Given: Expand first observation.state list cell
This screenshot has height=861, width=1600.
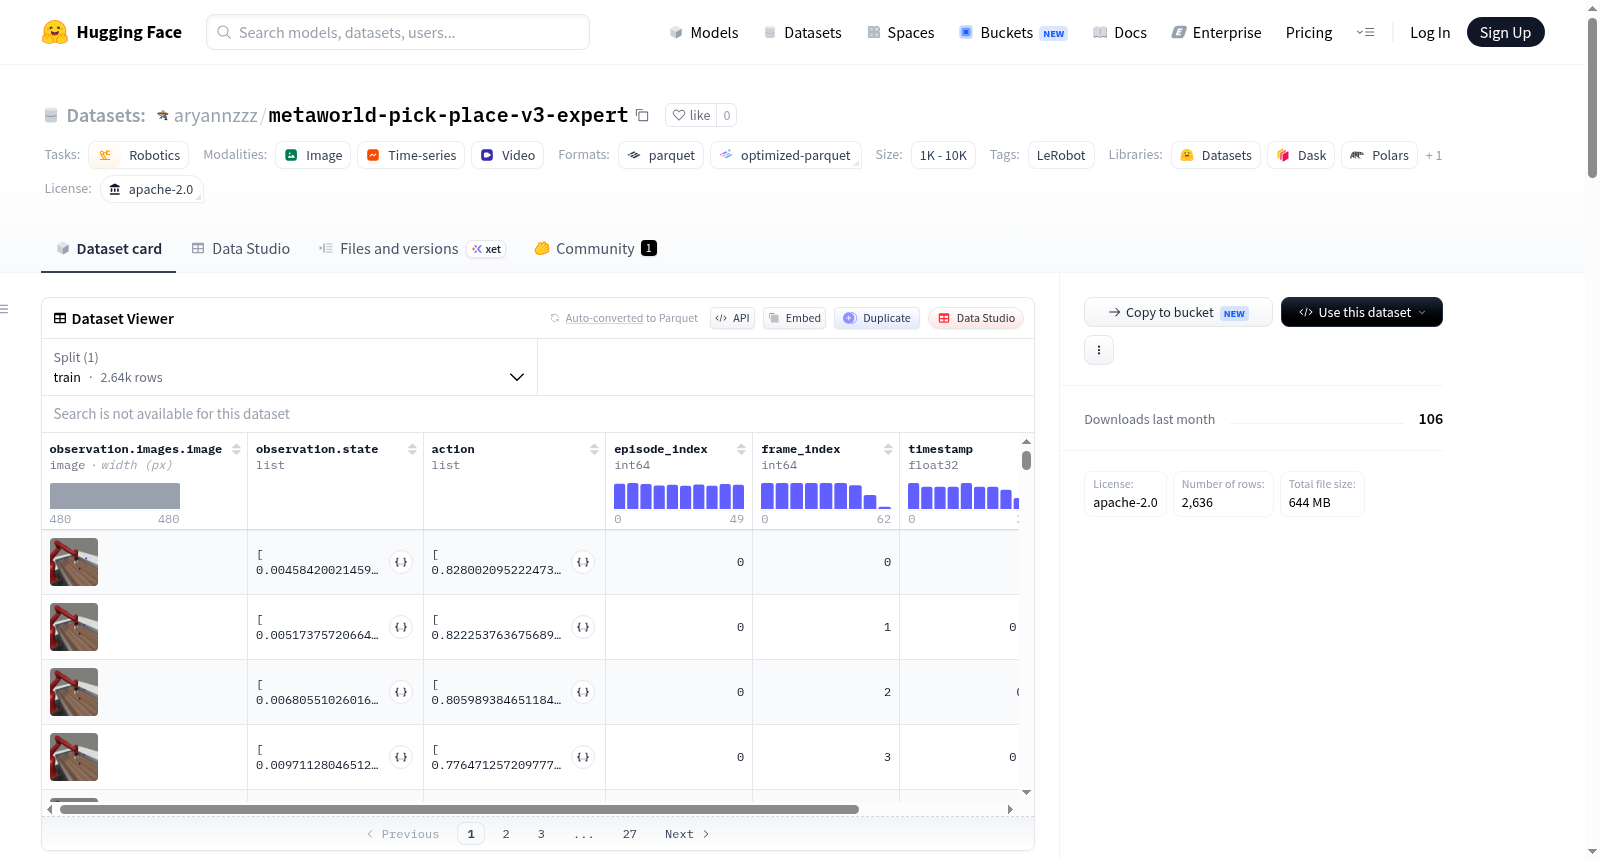Looking at the screenshot, I should (401, 562).
